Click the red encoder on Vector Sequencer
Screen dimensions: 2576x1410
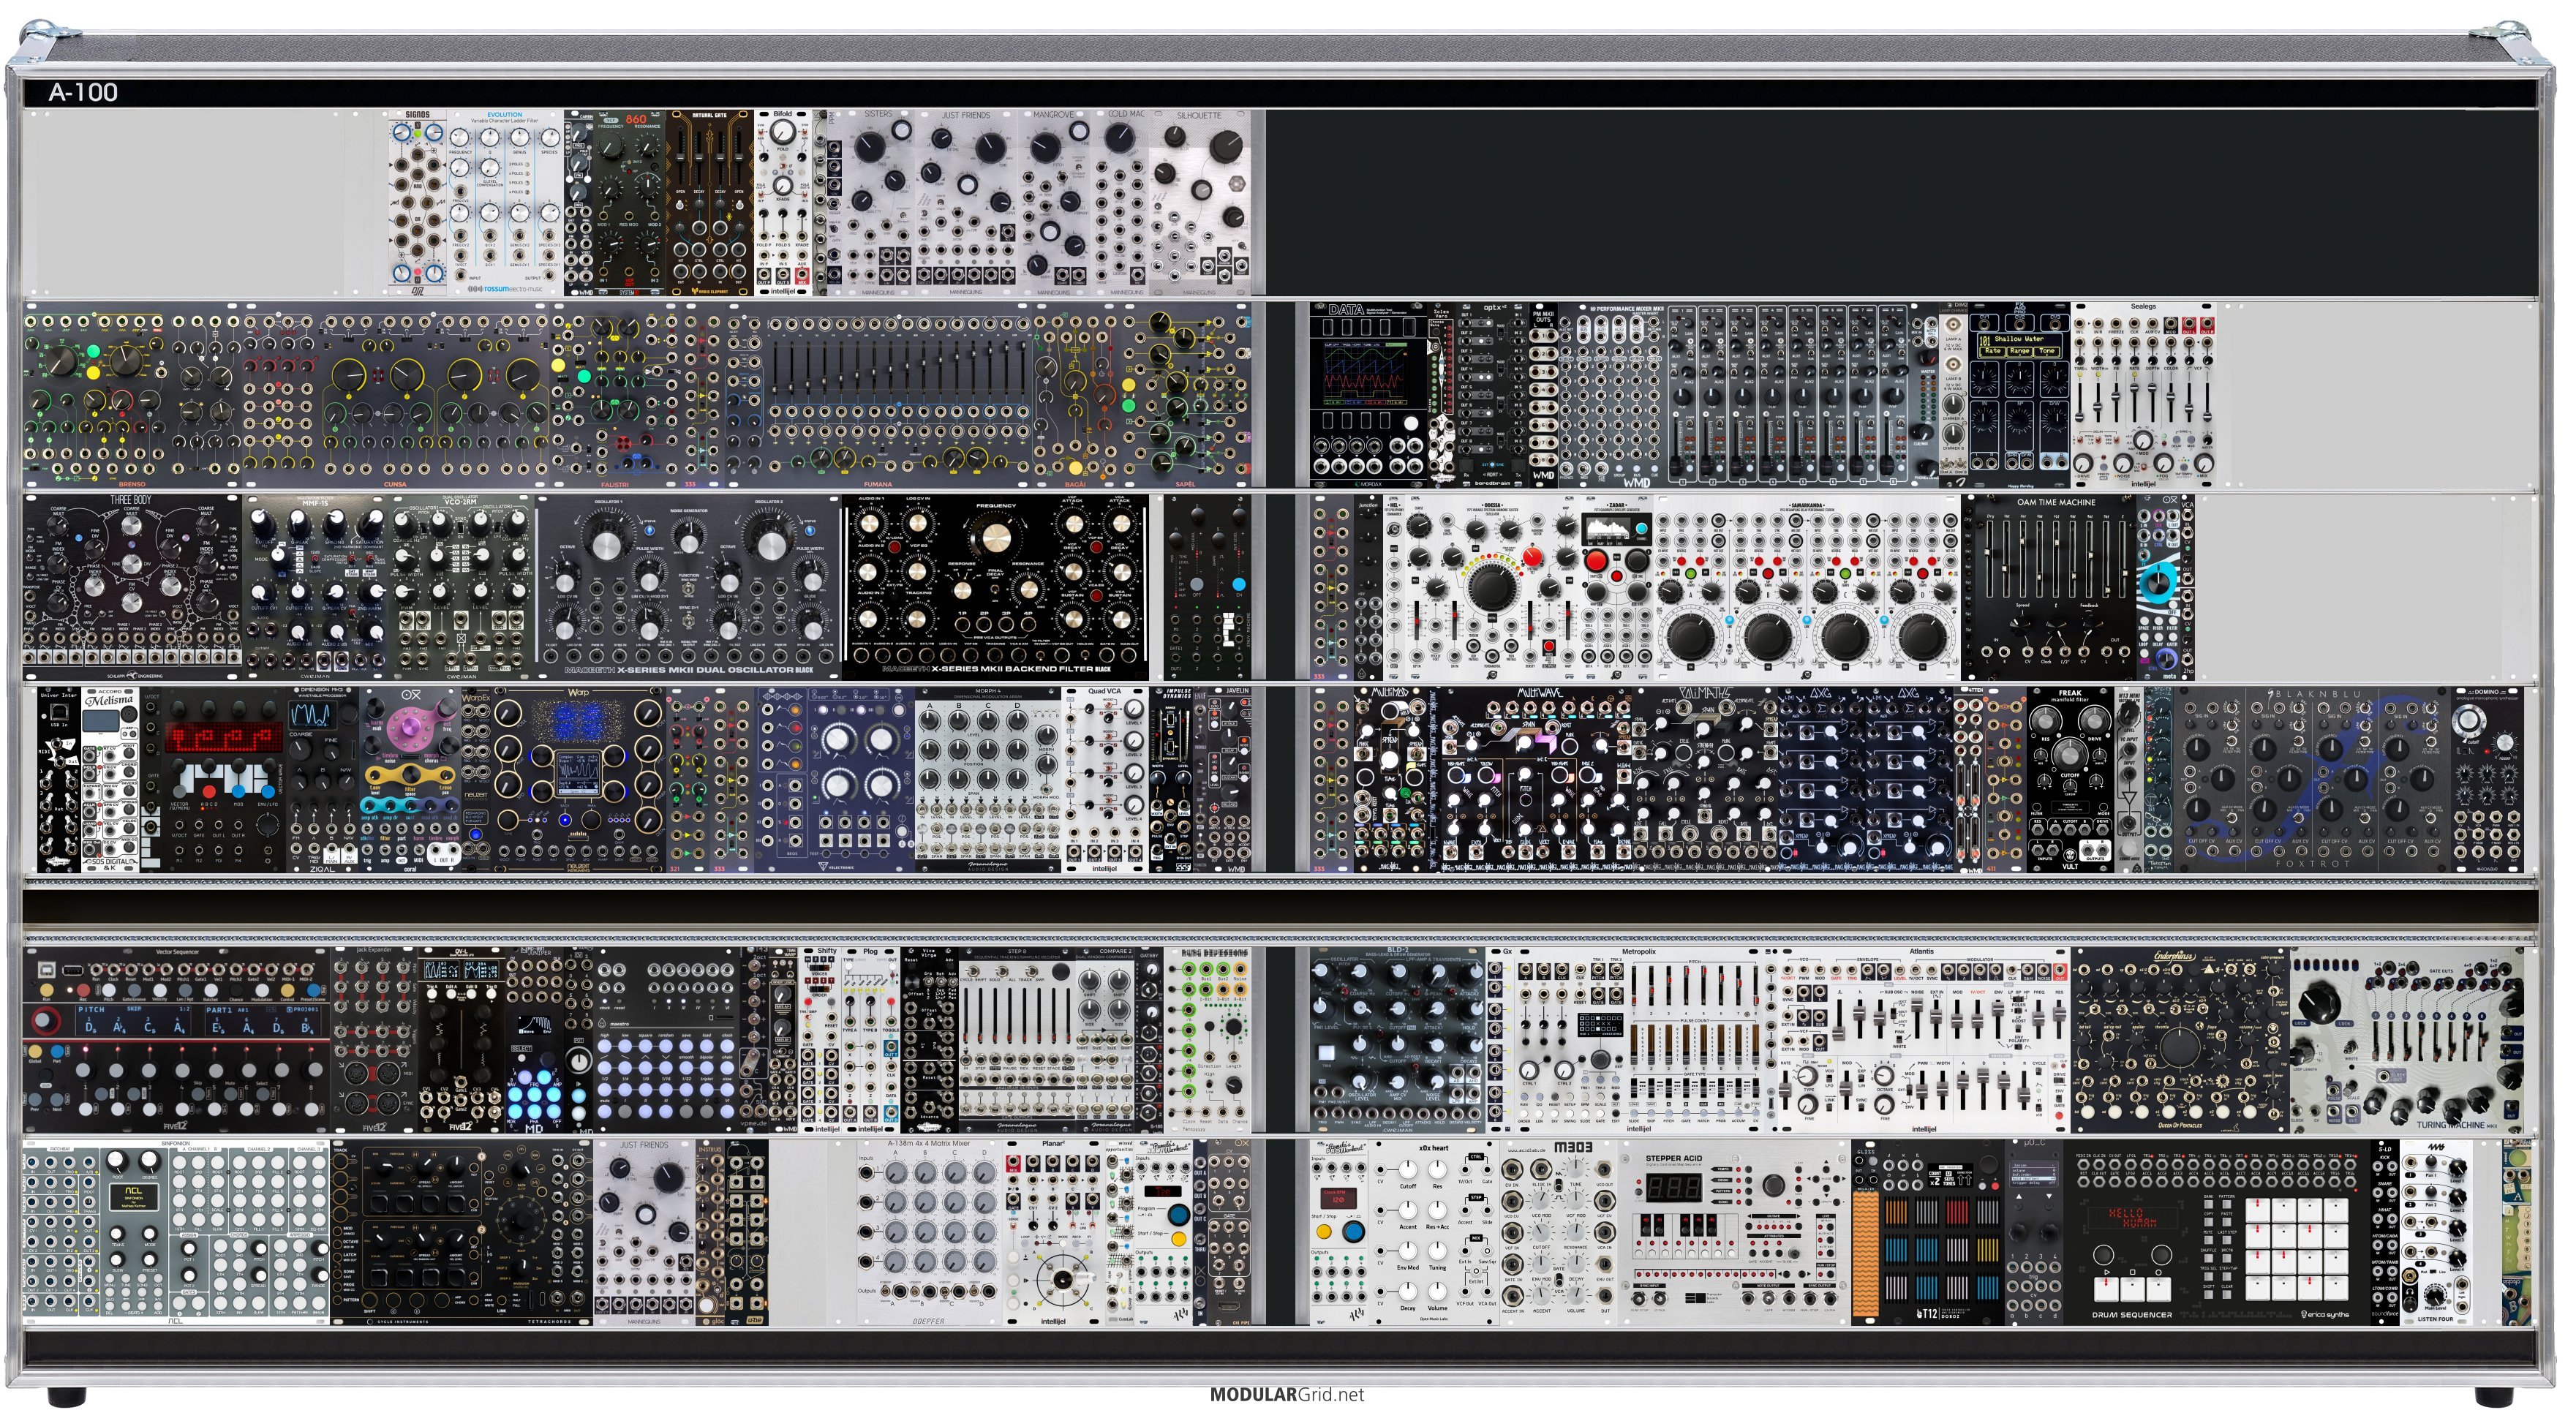(45, 1022)
